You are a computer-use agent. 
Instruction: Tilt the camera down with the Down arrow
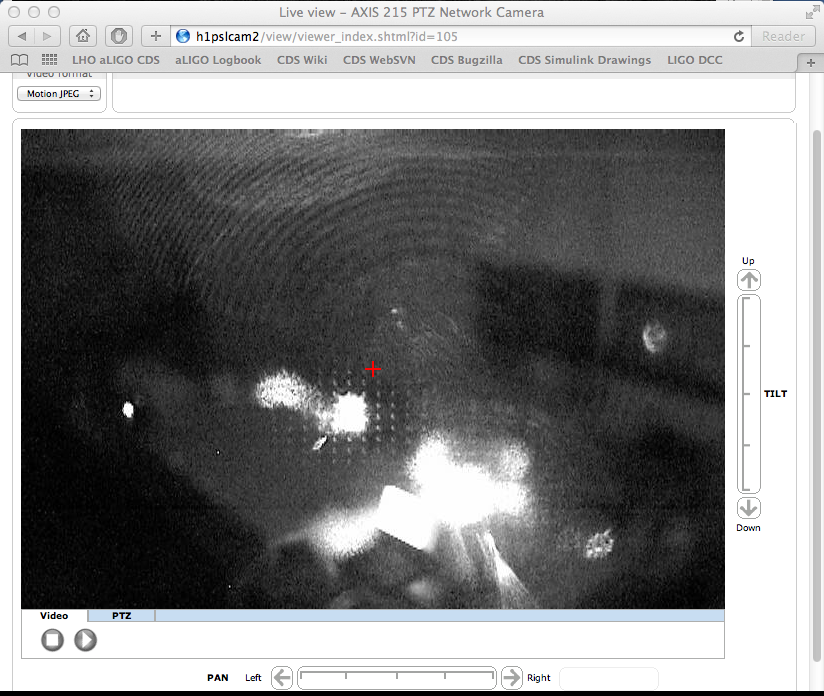(x=749, y=508)
